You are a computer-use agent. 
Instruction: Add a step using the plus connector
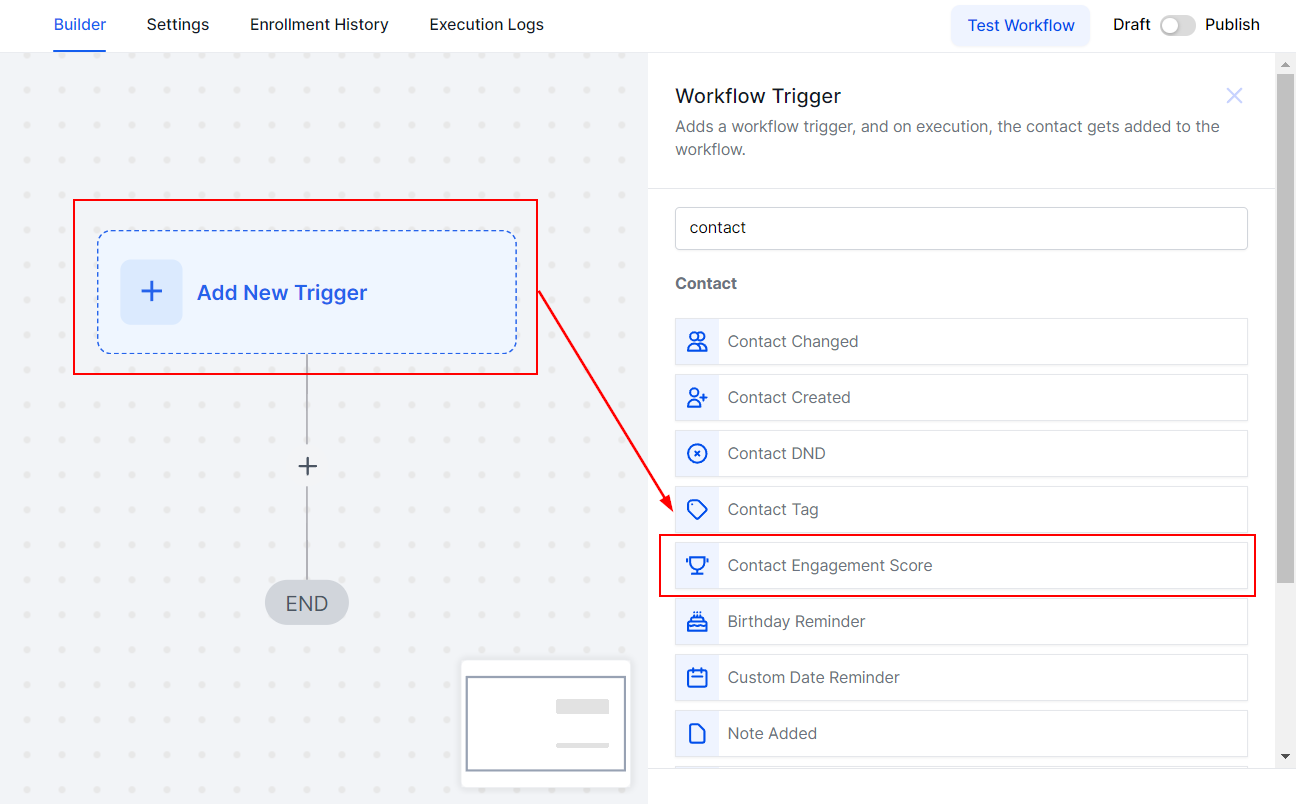307,466
